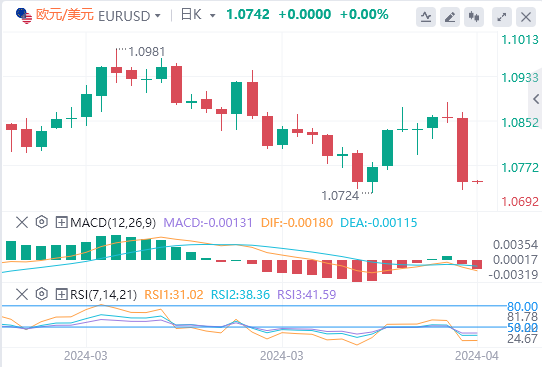Click the 欧元/美元 pair name

(65, 15)
